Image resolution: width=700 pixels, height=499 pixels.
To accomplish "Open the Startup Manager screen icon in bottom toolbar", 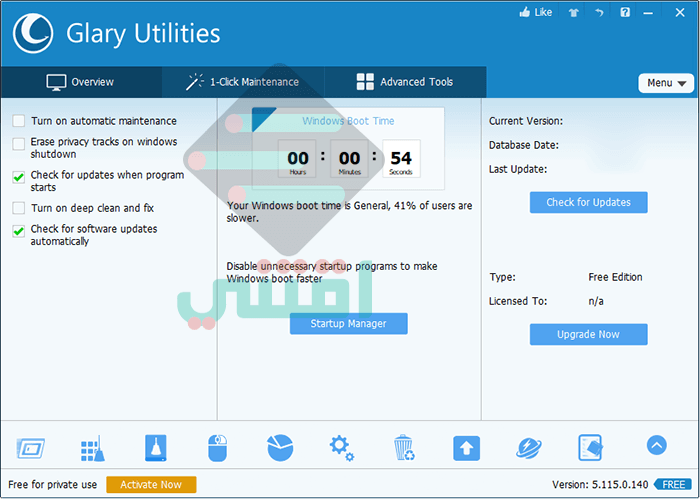I will (x=30, y=448).
